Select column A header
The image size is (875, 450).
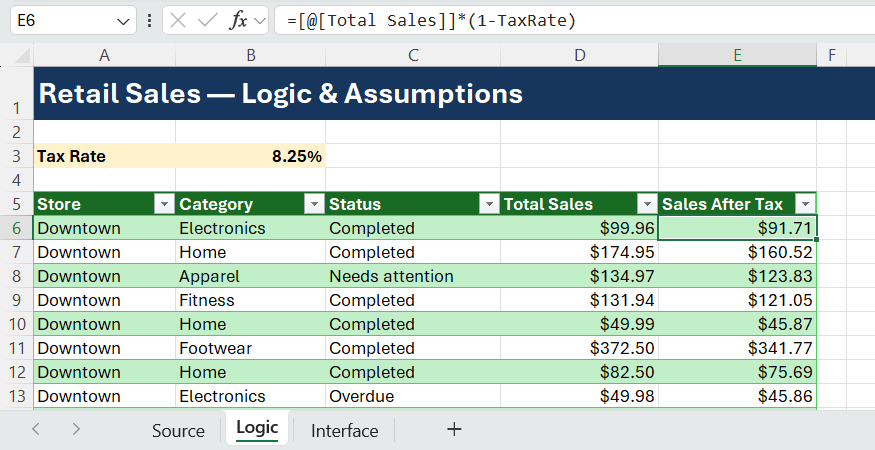click(x=104, y=55)
